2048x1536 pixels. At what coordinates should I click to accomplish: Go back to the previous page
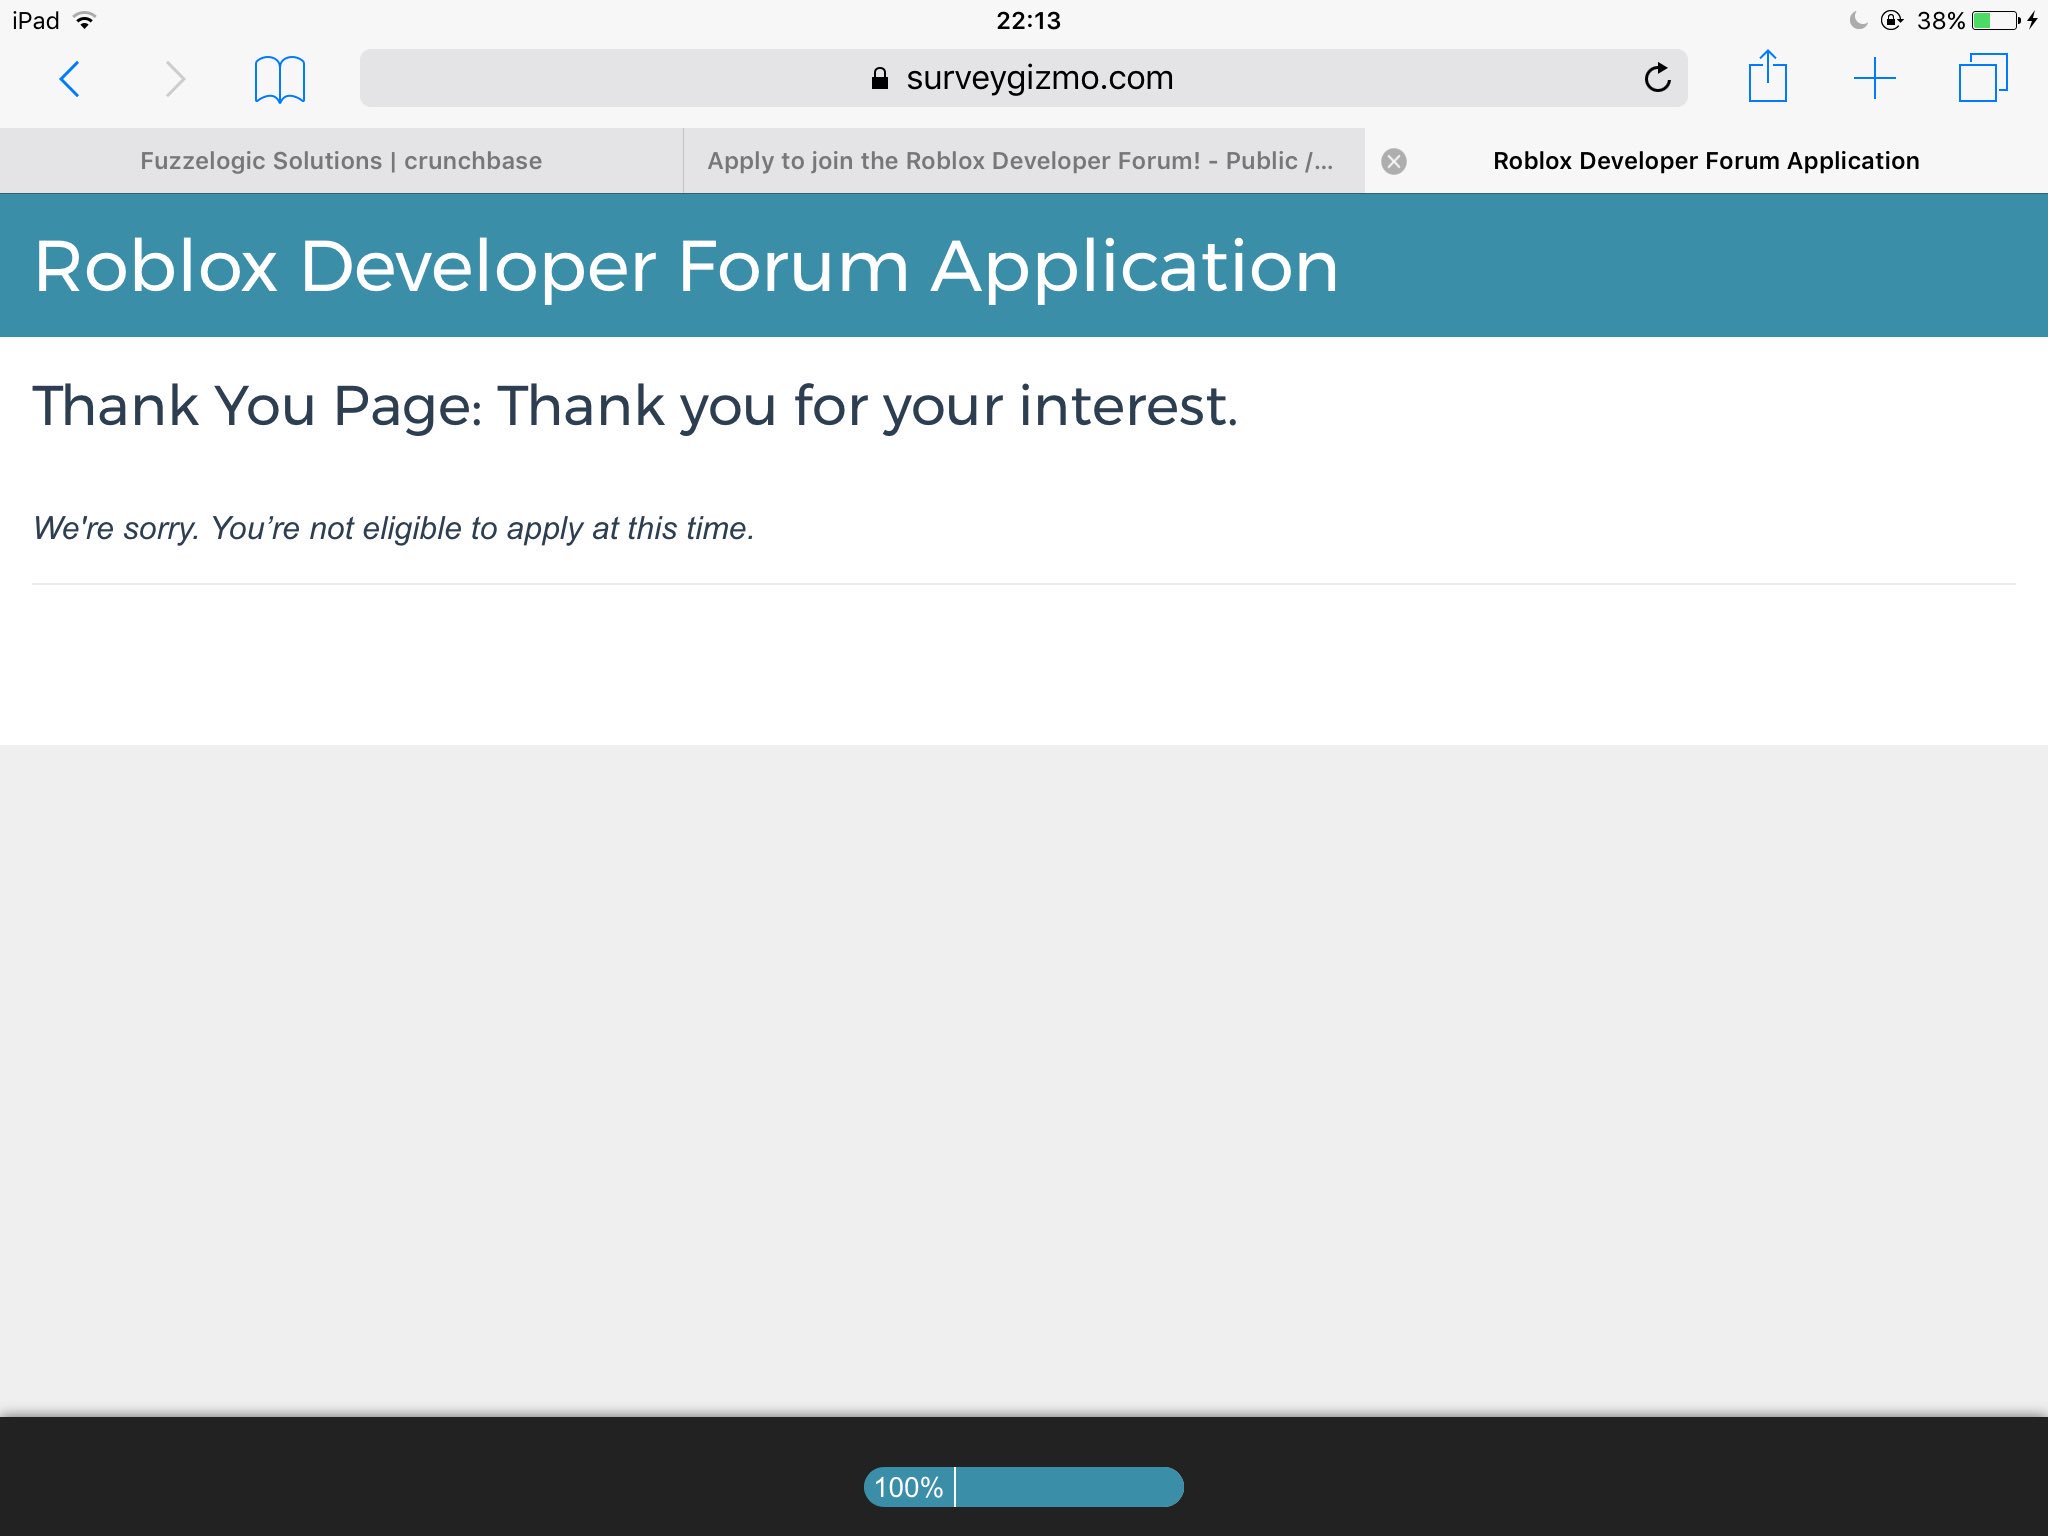(70, 79)
